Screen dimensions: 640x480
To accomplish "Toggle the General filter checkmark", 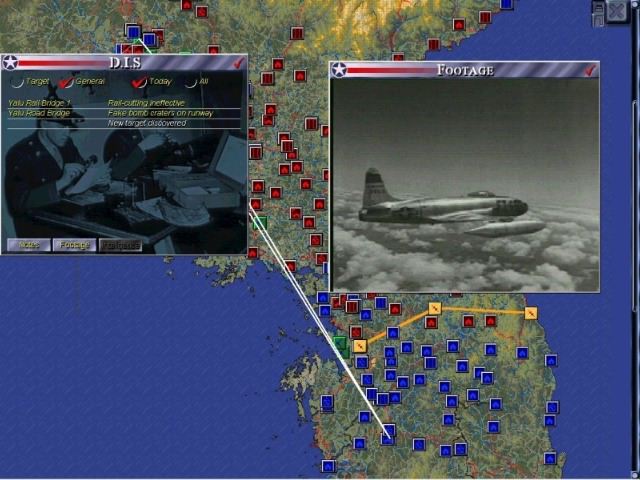I will [67, 81].
